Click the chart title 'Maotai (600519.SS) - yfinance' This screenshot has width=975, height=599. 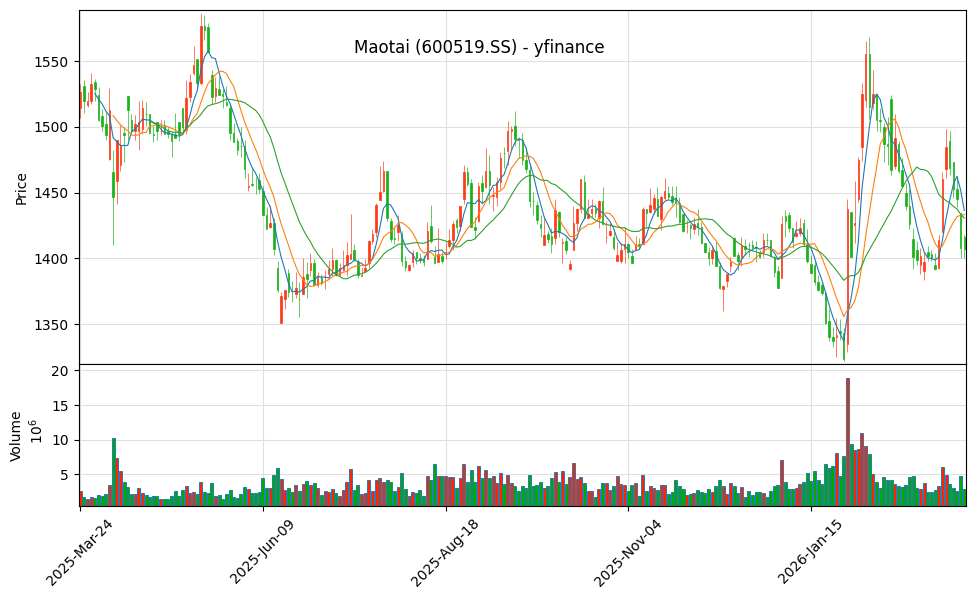[x=479, y=47]
